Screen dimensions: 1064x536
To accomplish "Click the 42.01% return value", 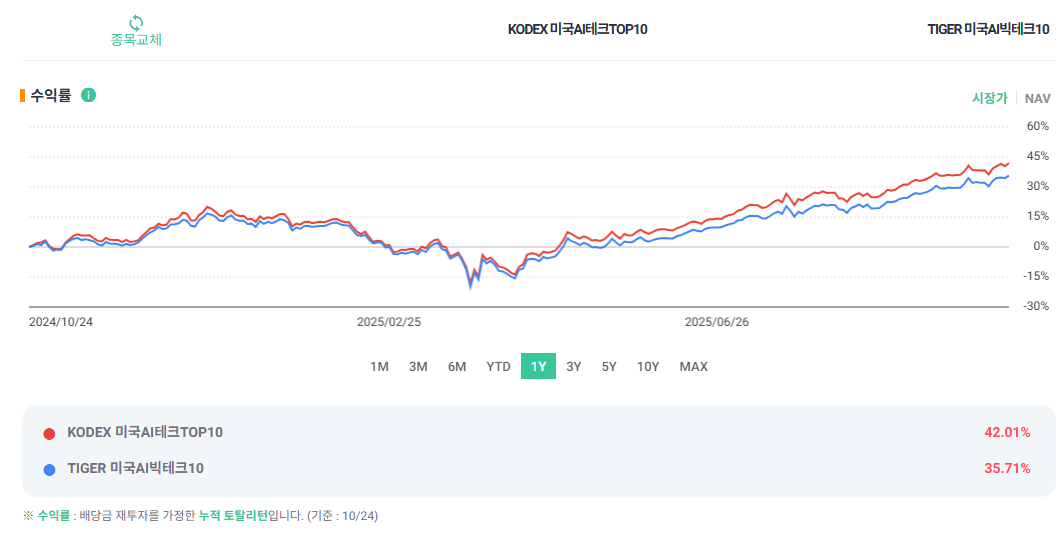I will 1007,432.
